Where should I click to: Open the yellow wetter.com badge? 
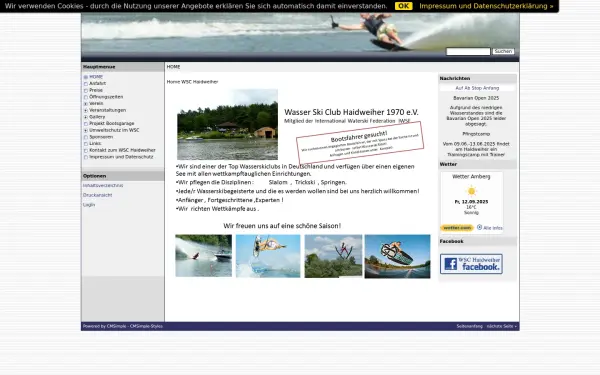457,228
